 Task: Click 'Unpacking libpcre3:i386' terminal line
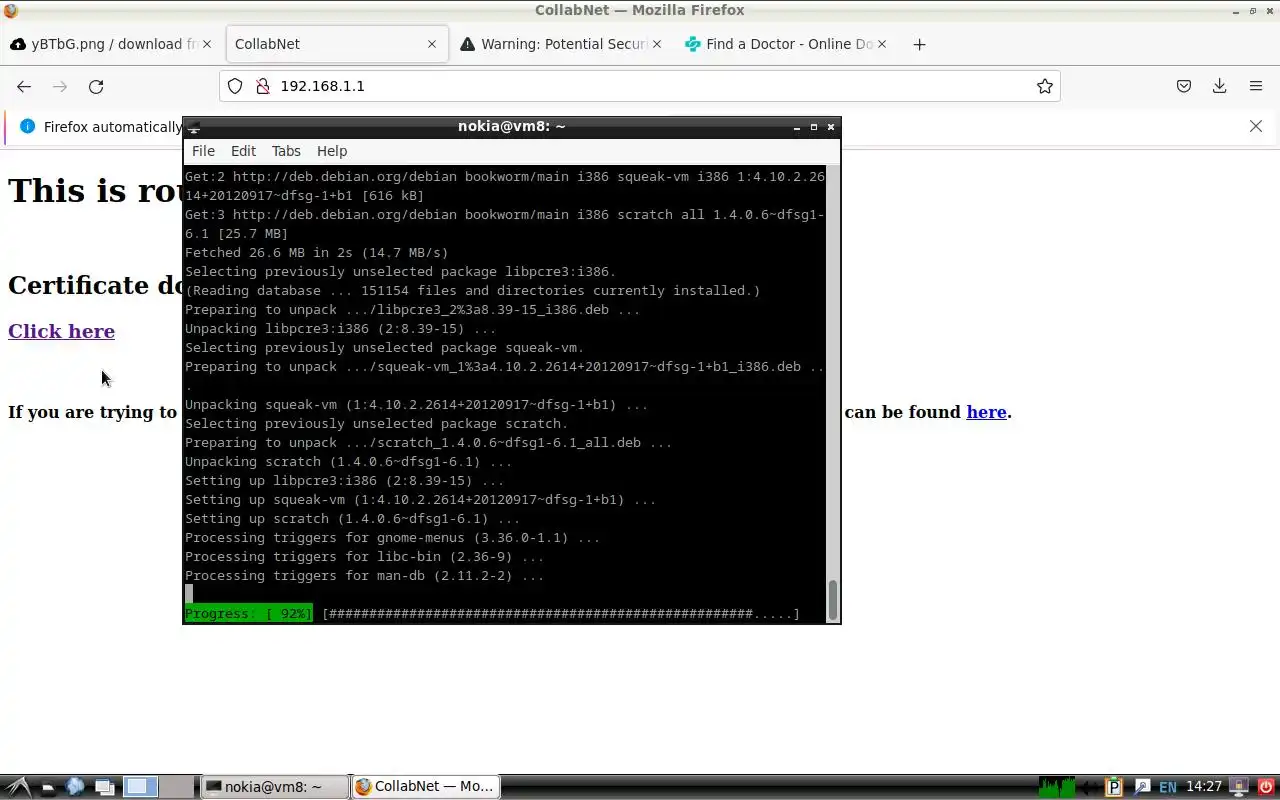pyautogui.click(x=340, y=329)
